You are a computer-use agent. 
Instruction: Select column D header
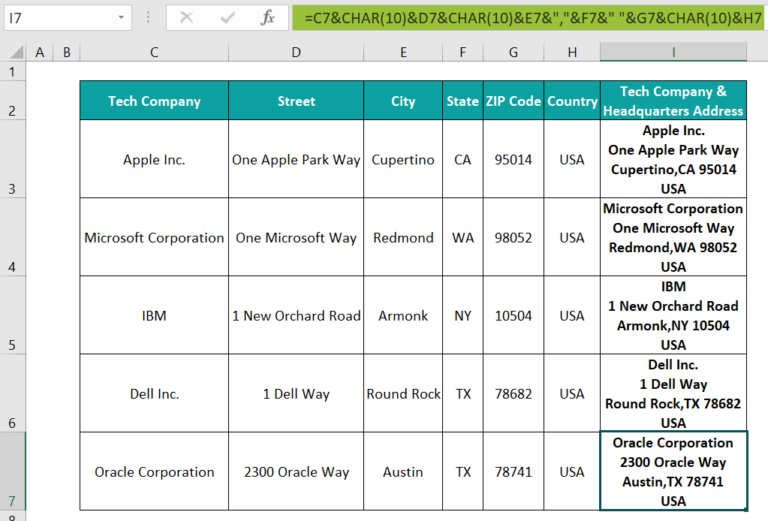[296, 52]
